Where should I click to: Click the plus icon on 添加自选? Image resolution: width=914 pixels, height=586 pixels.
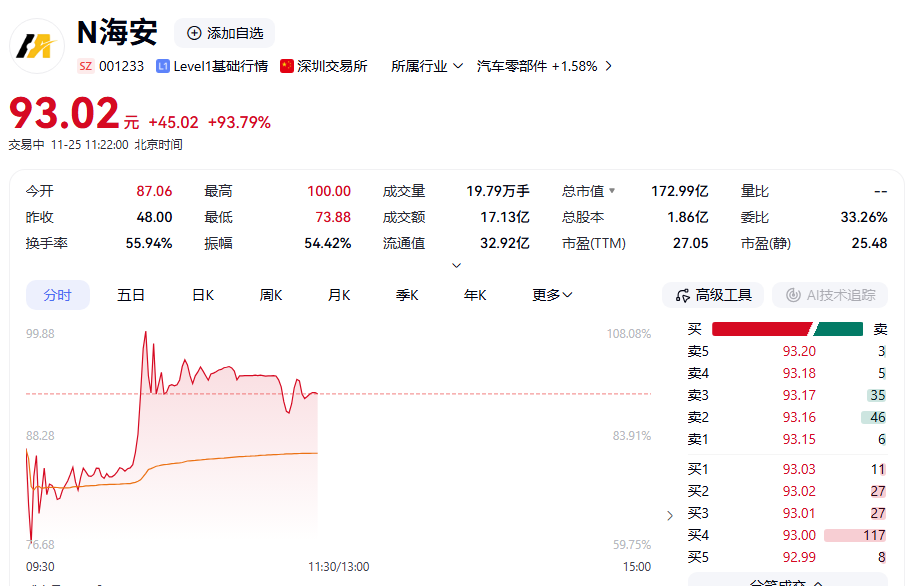tap(192, 32)
